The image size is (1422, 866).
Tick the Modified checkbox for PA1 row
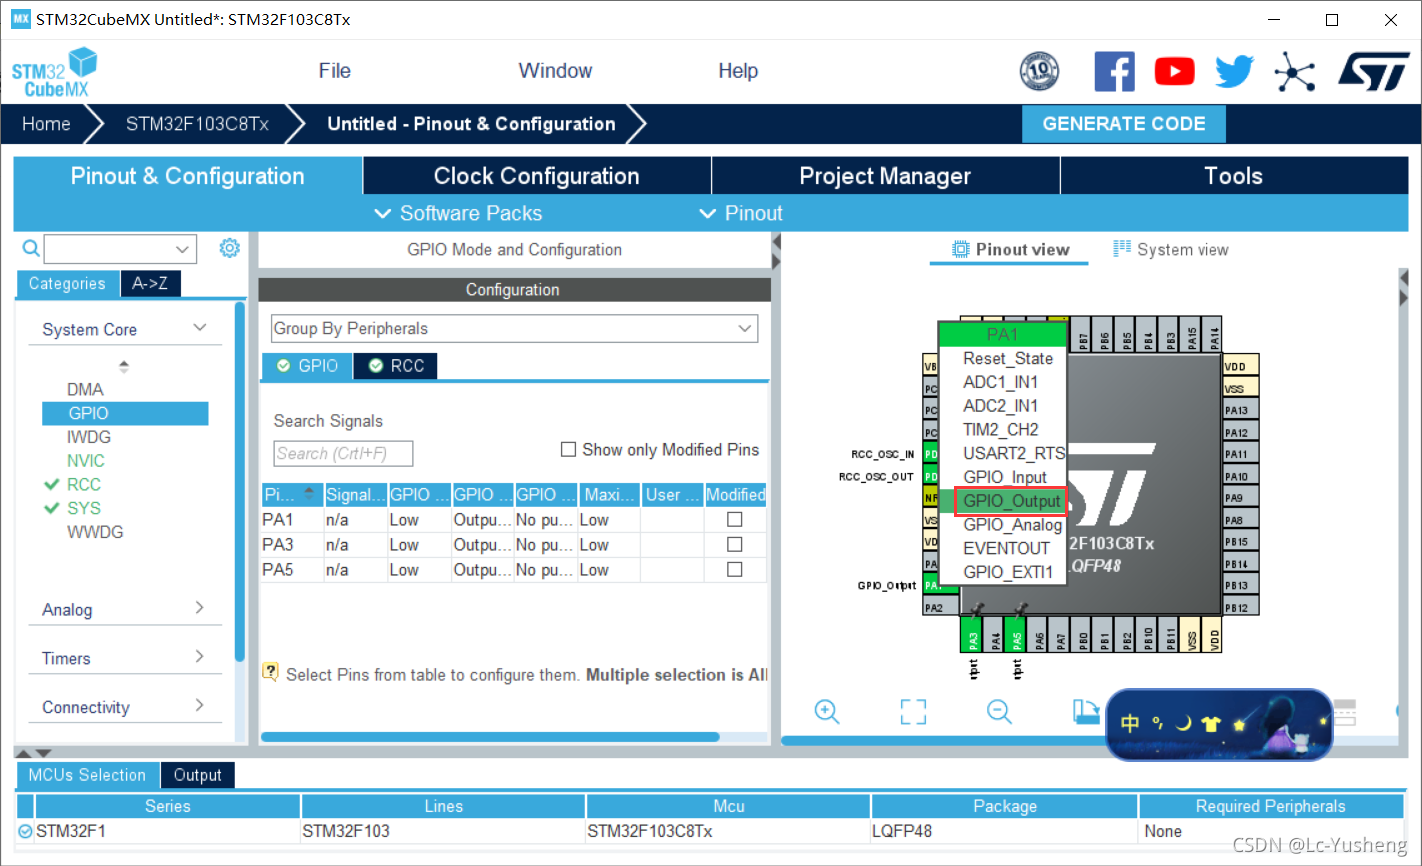(735, 520)
